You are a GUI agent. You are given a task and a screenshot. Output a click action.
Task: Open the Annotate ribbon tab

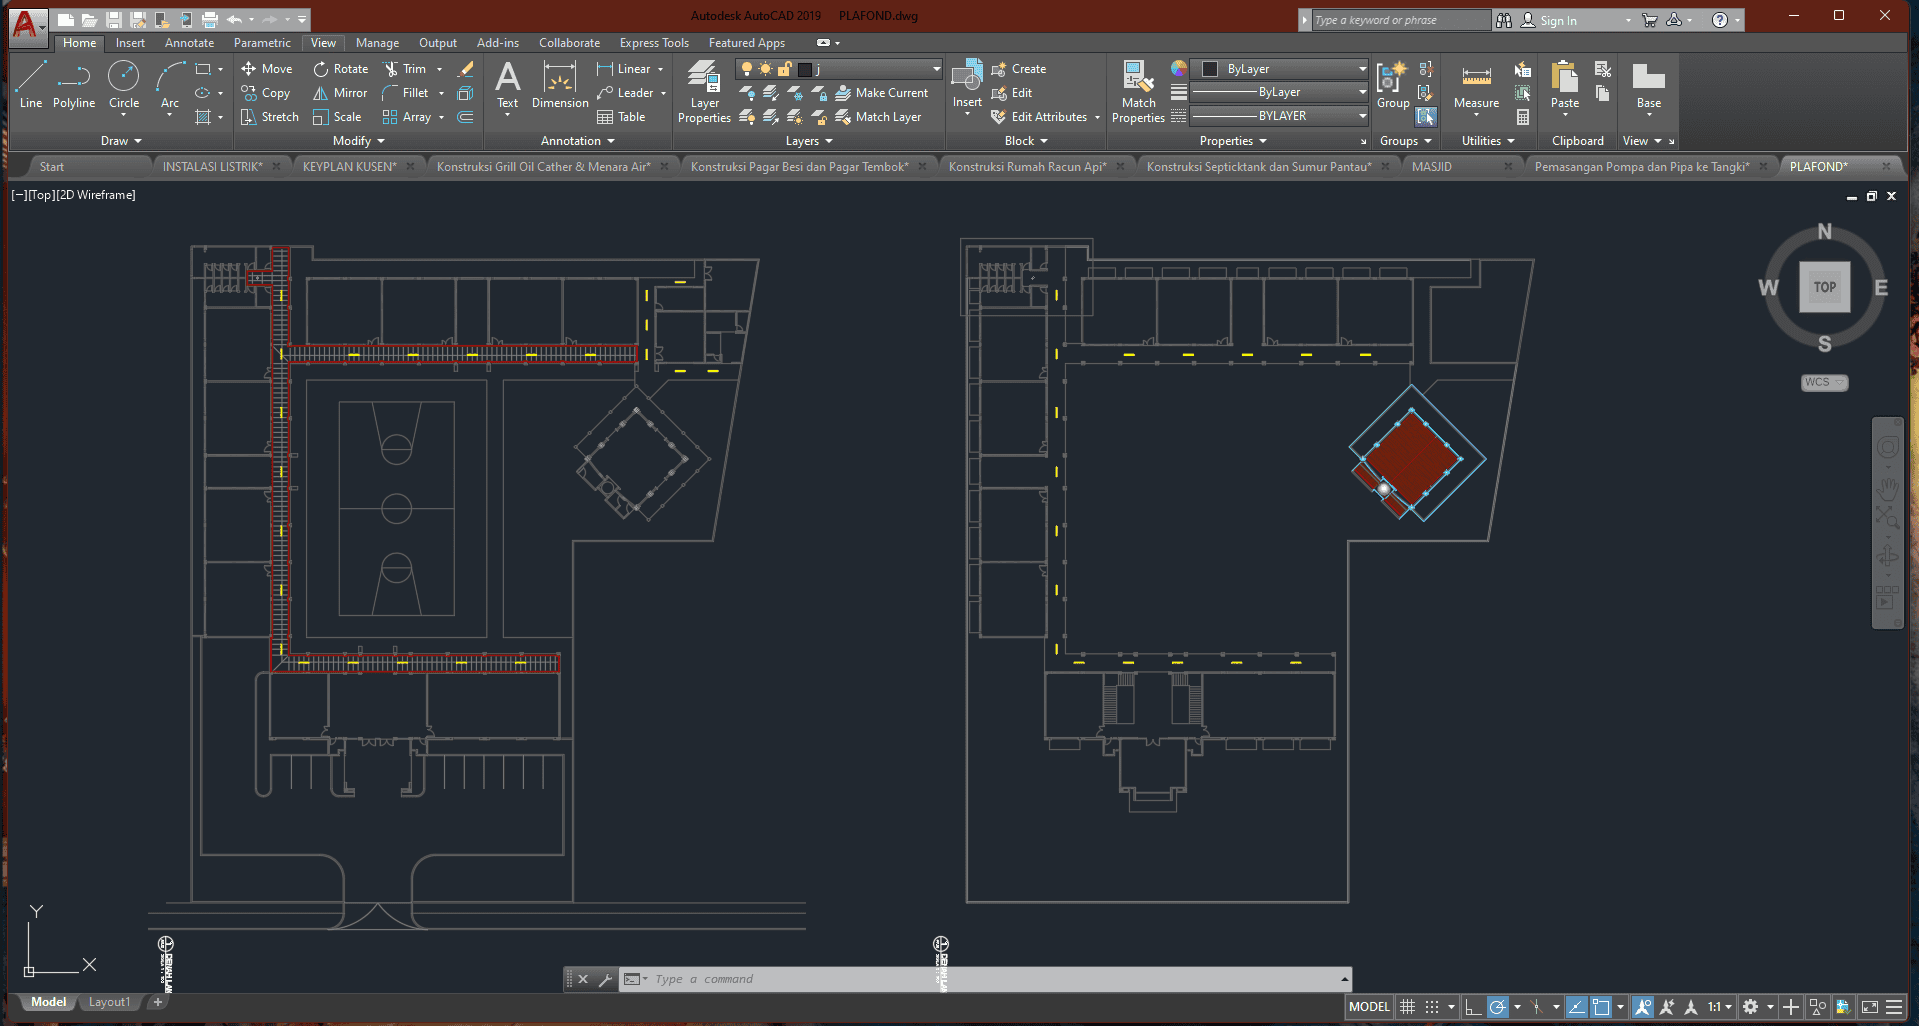click(189, 43)
